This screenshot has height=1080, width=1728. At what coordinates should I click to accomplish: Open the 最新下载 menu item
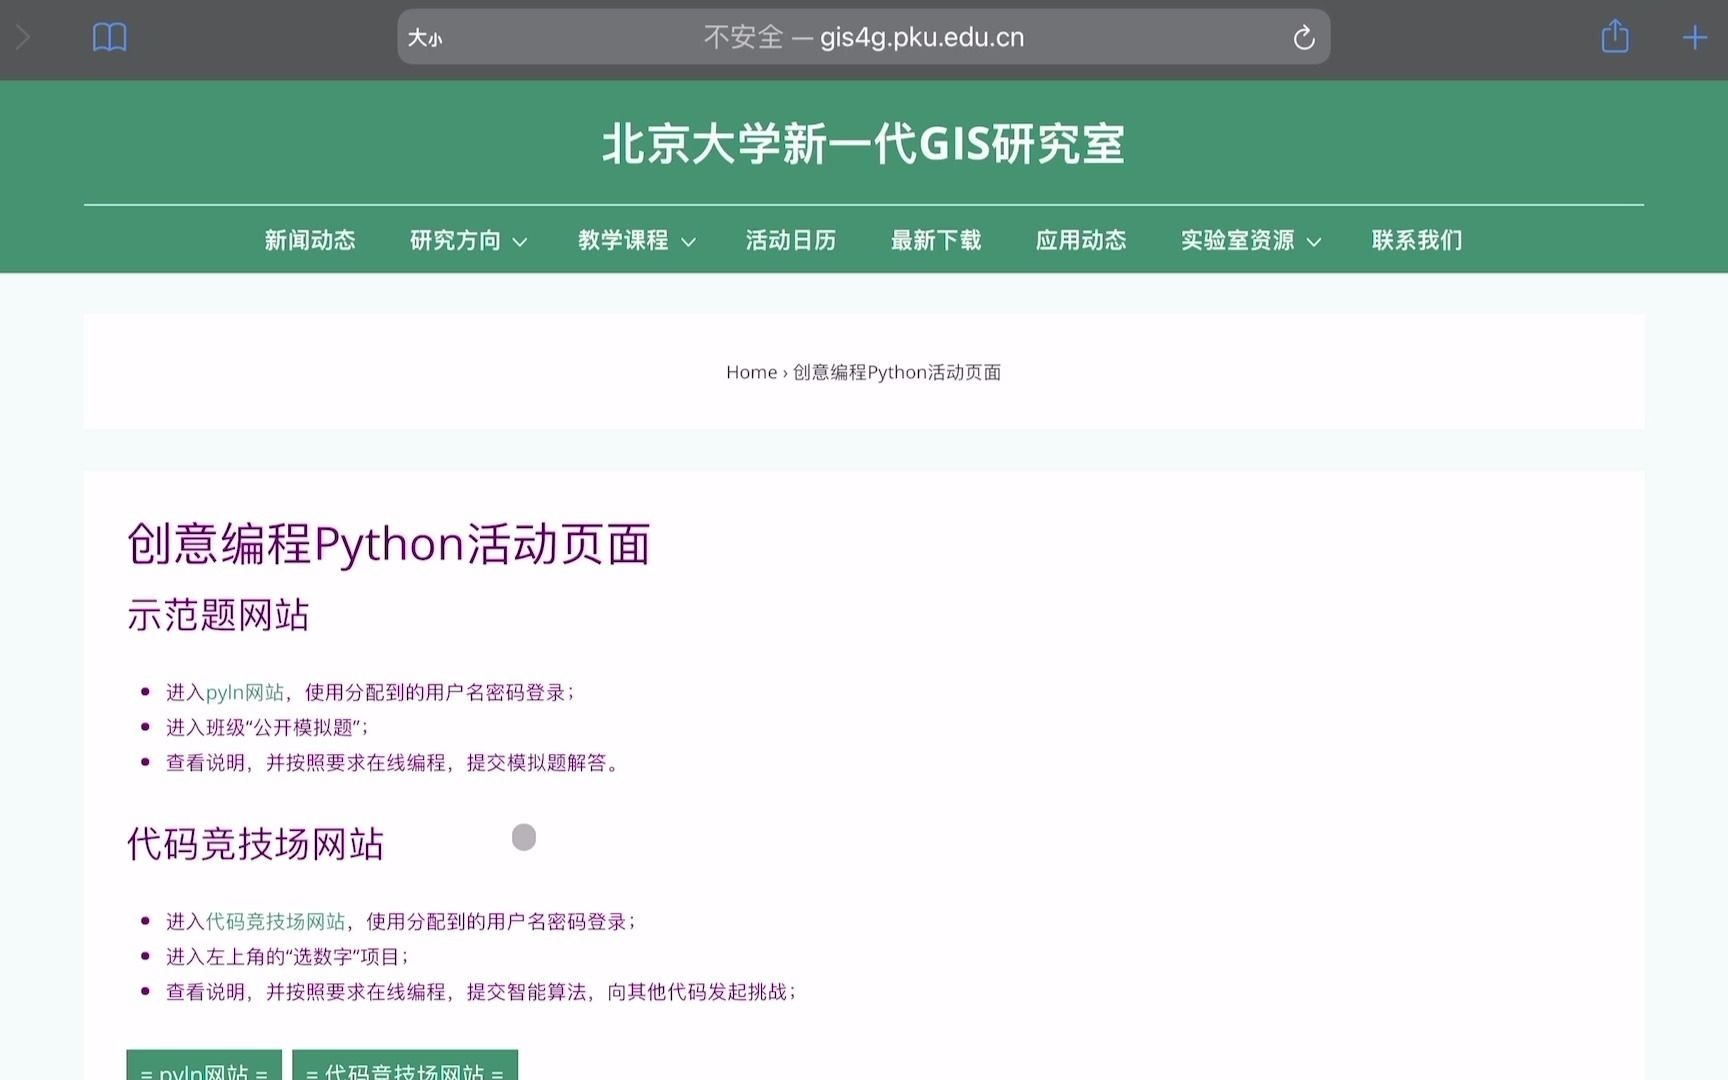click(x=936, y=240)
